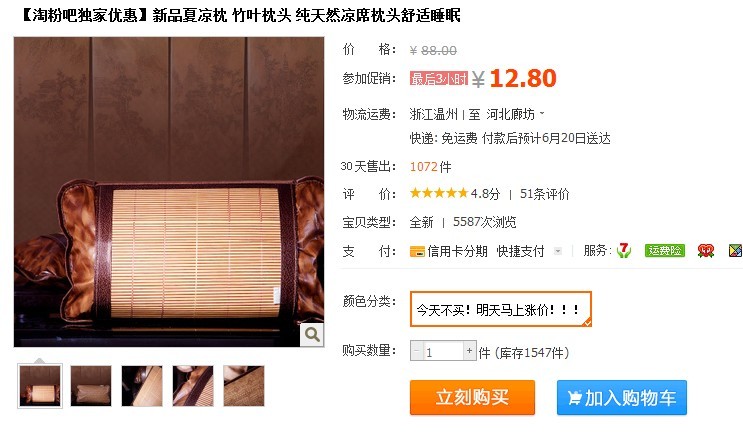This screenshot has width=743, height=434.
Task: Select the second product thumbnail
Action: [91, 386]
